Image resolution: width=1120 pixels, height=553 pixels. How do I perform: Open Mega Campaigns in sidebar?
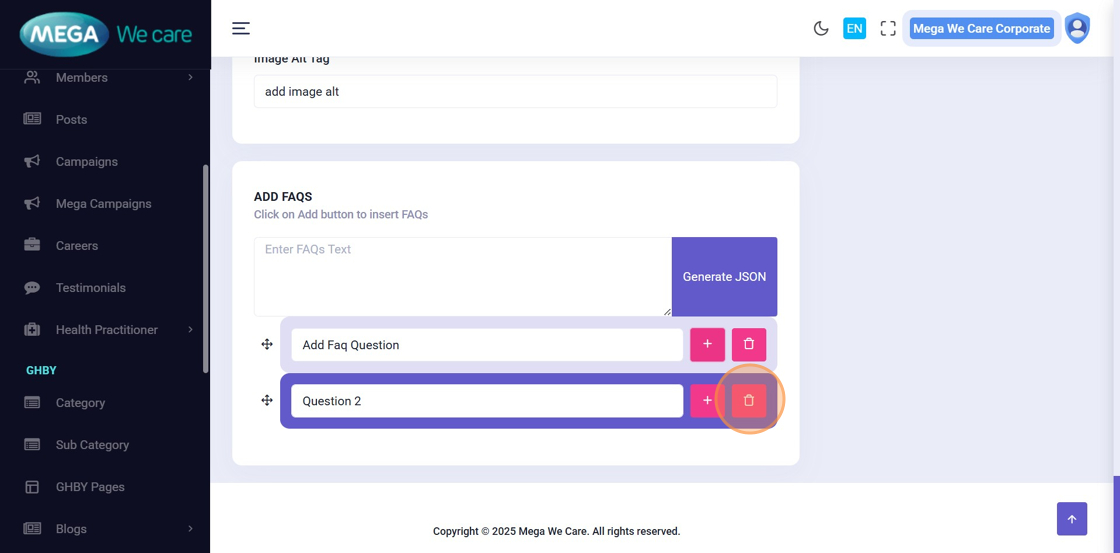pyautogui.click(x=103, y=203)
